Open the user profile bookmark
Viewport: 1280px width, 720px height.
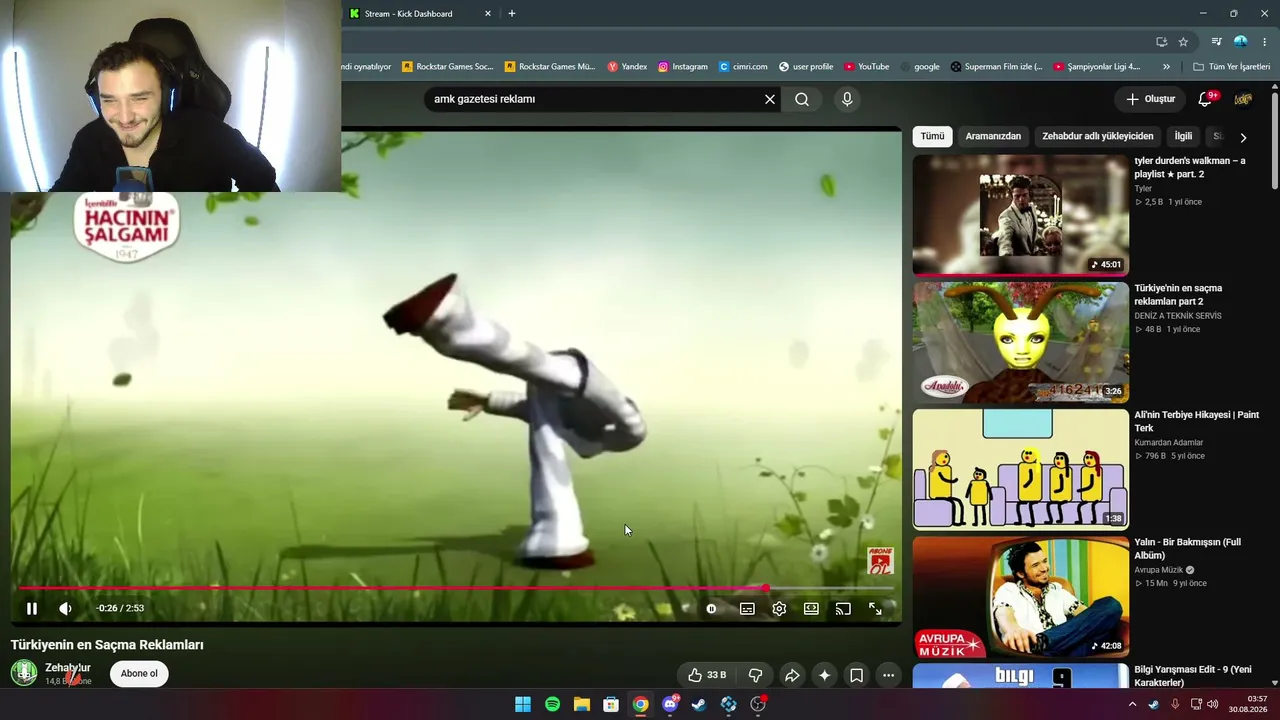pos(806,67)
